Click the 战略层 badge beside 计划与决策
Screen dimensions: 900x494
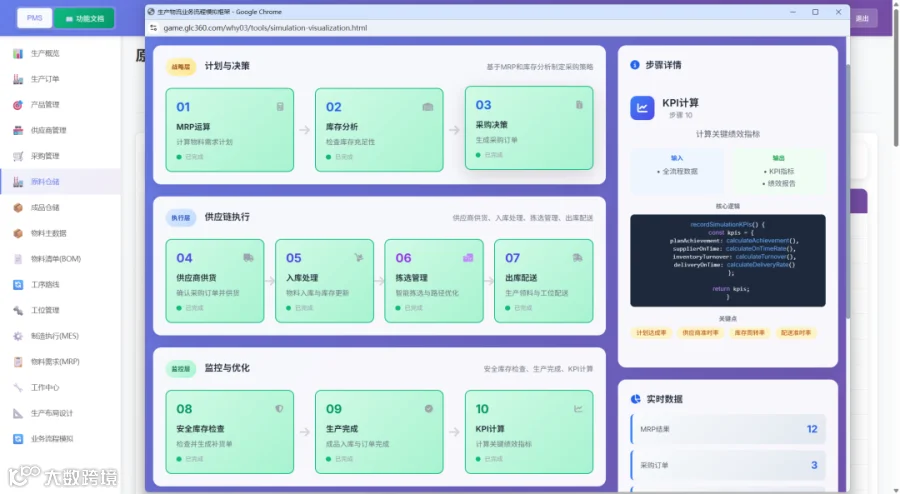[181, 67]
